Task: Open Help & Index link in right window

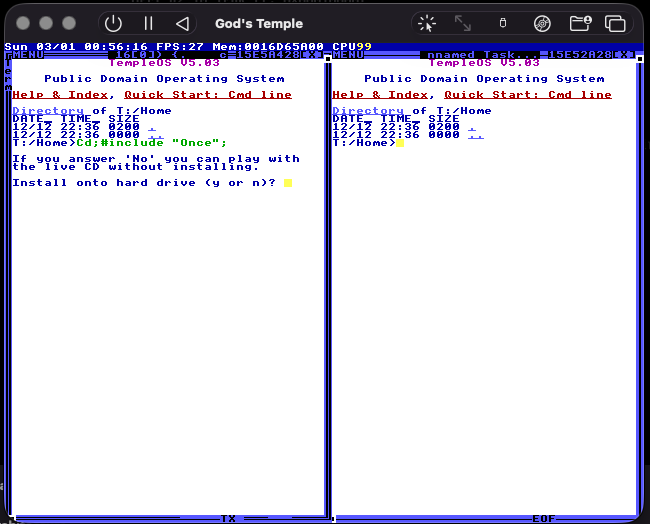Action: coord(380,95)
